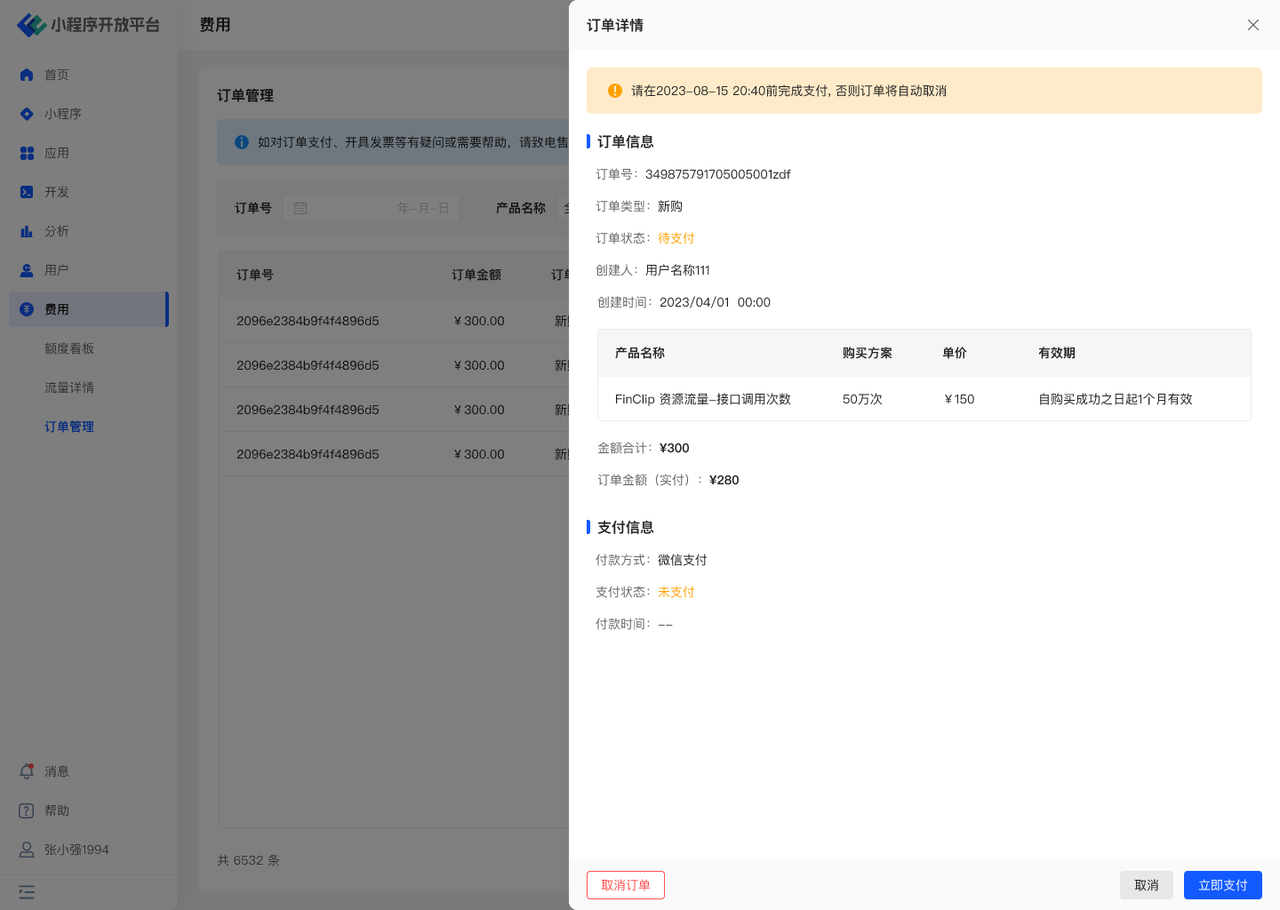Click the first order row 2096e2384b9f4f4896d5
Screen dimensions: 1280x910
click(308, 321)
